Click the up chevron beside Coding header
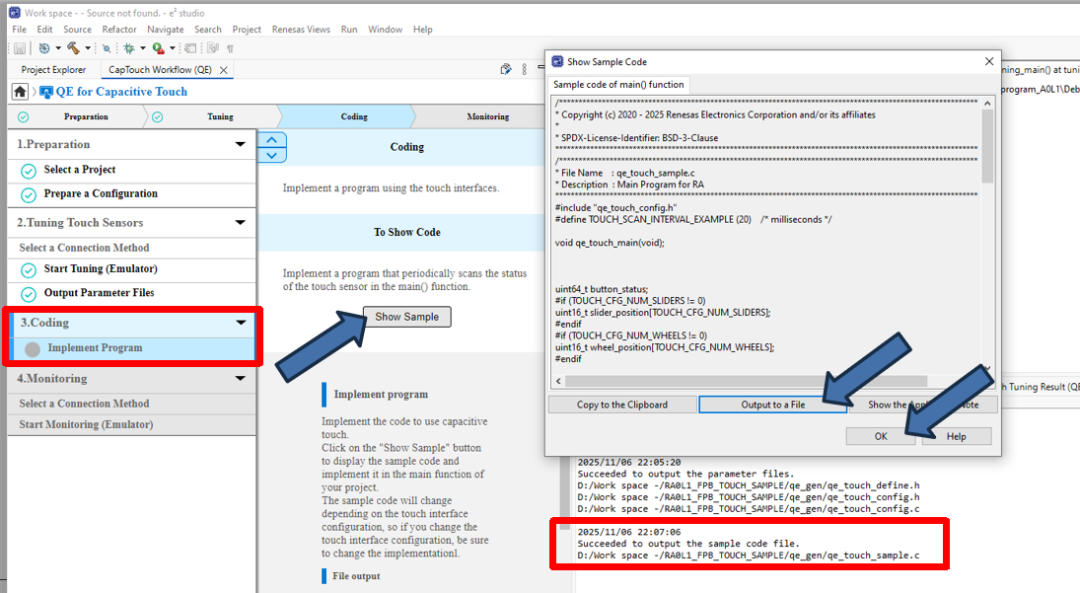 (272, 140)
